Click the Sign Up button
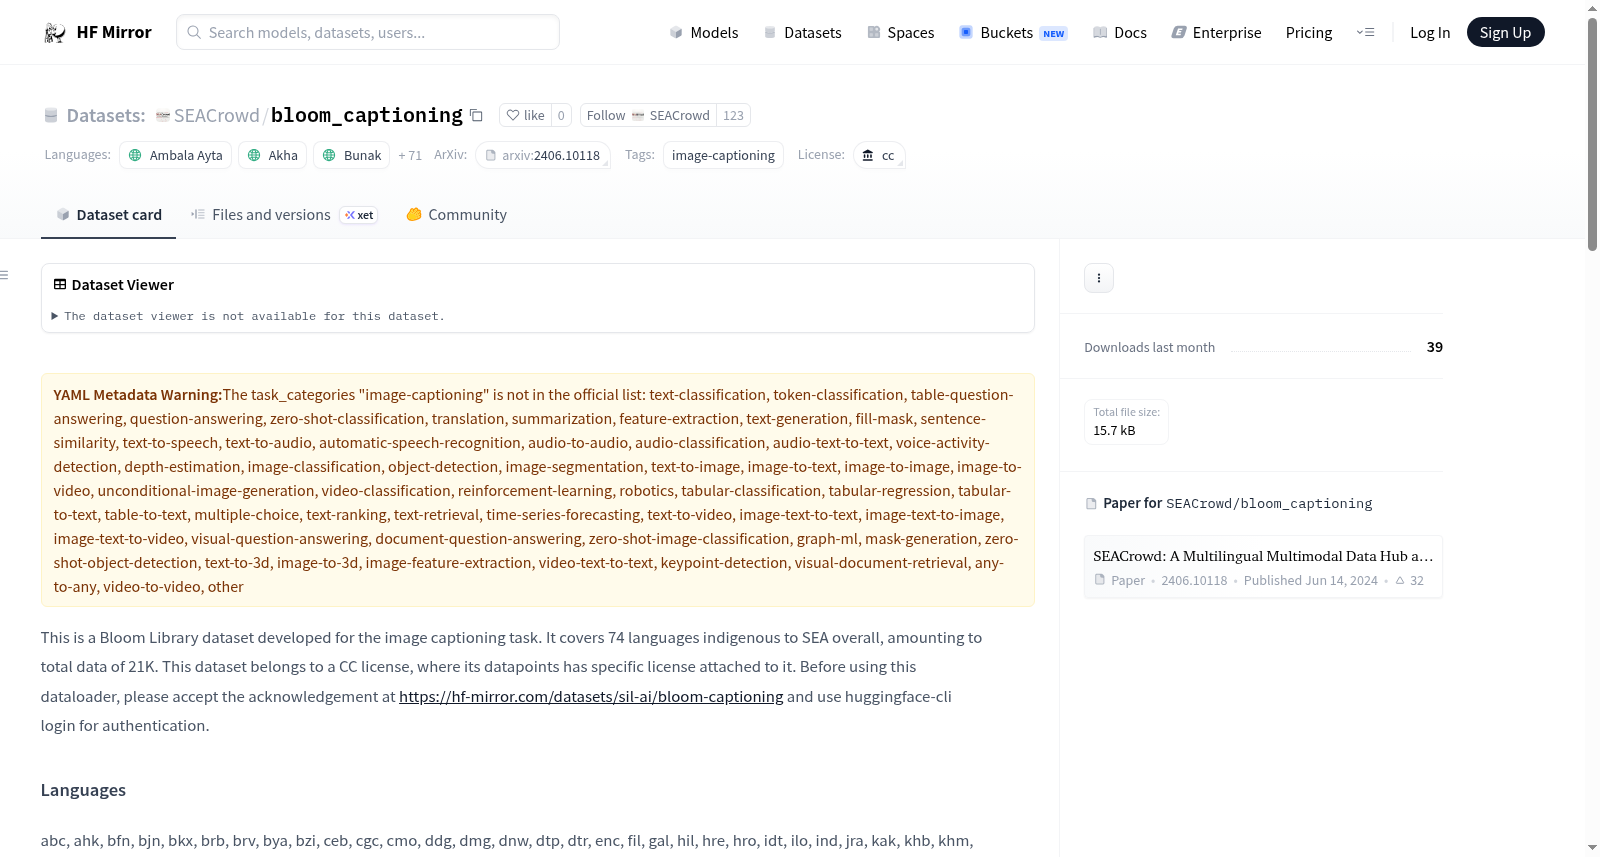Screen dimensions: 1600x857 point(1505,33)
